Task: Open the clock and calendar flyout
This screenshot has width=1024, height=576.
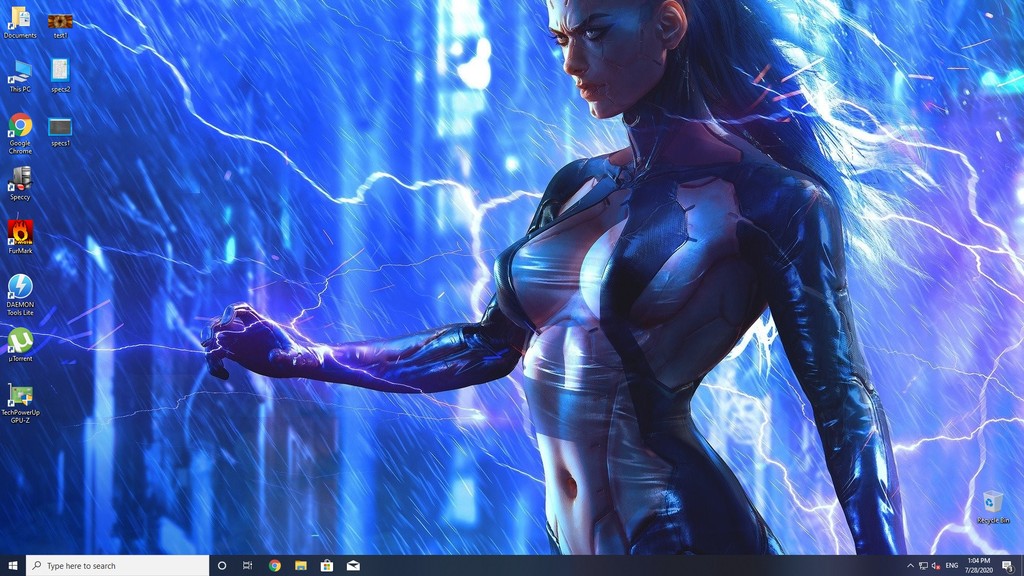Action: [x=979, y=566]
